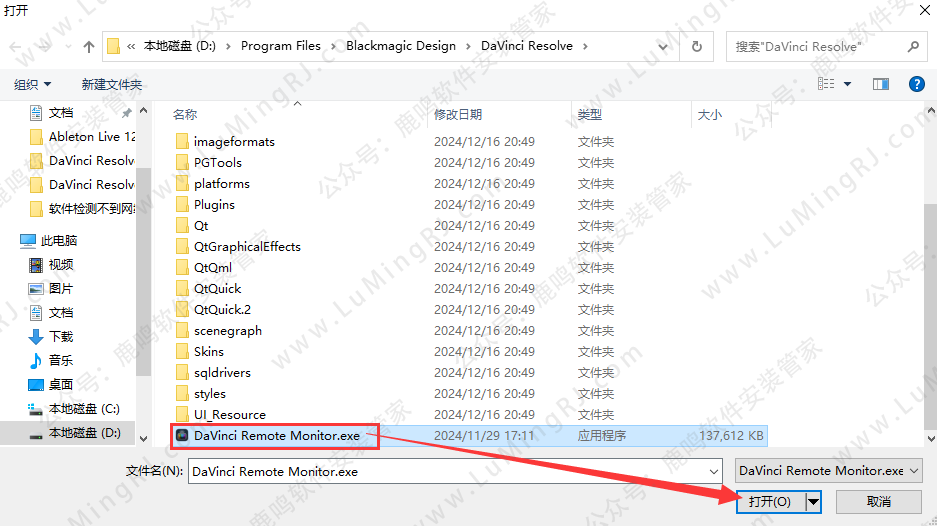Click the up one level arrow
Viewport: 937px width, 526px height.
click(88, 46)
